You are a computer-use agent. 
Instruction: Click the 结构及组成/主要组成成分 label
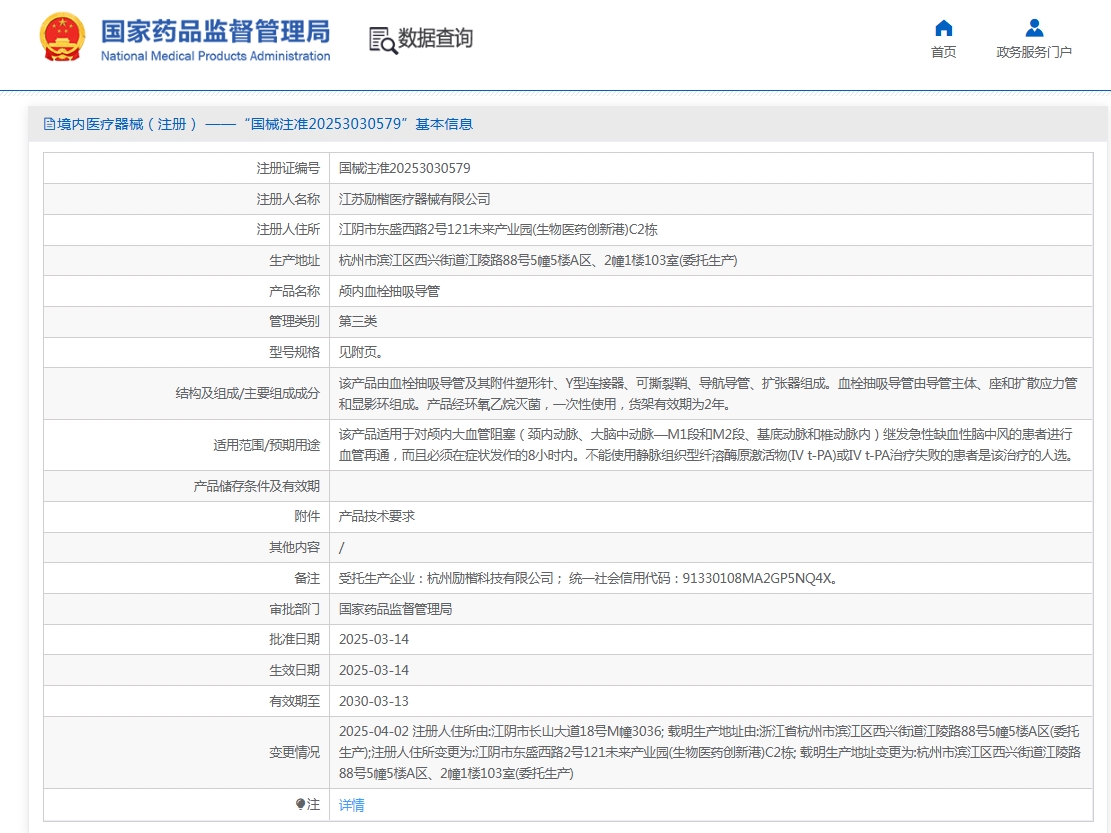248,394
